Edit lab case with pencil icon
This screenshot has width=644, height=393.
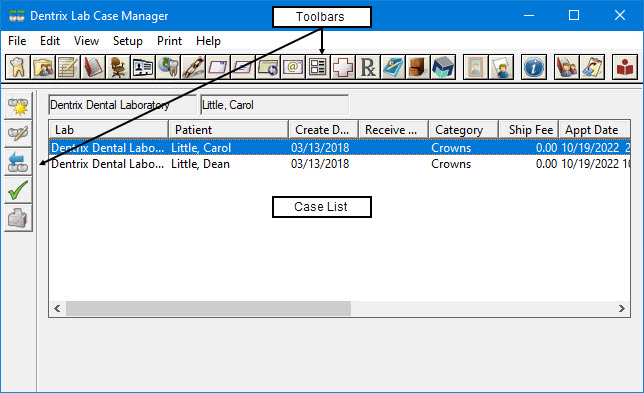pyautogui.click(x=18, y=134)
